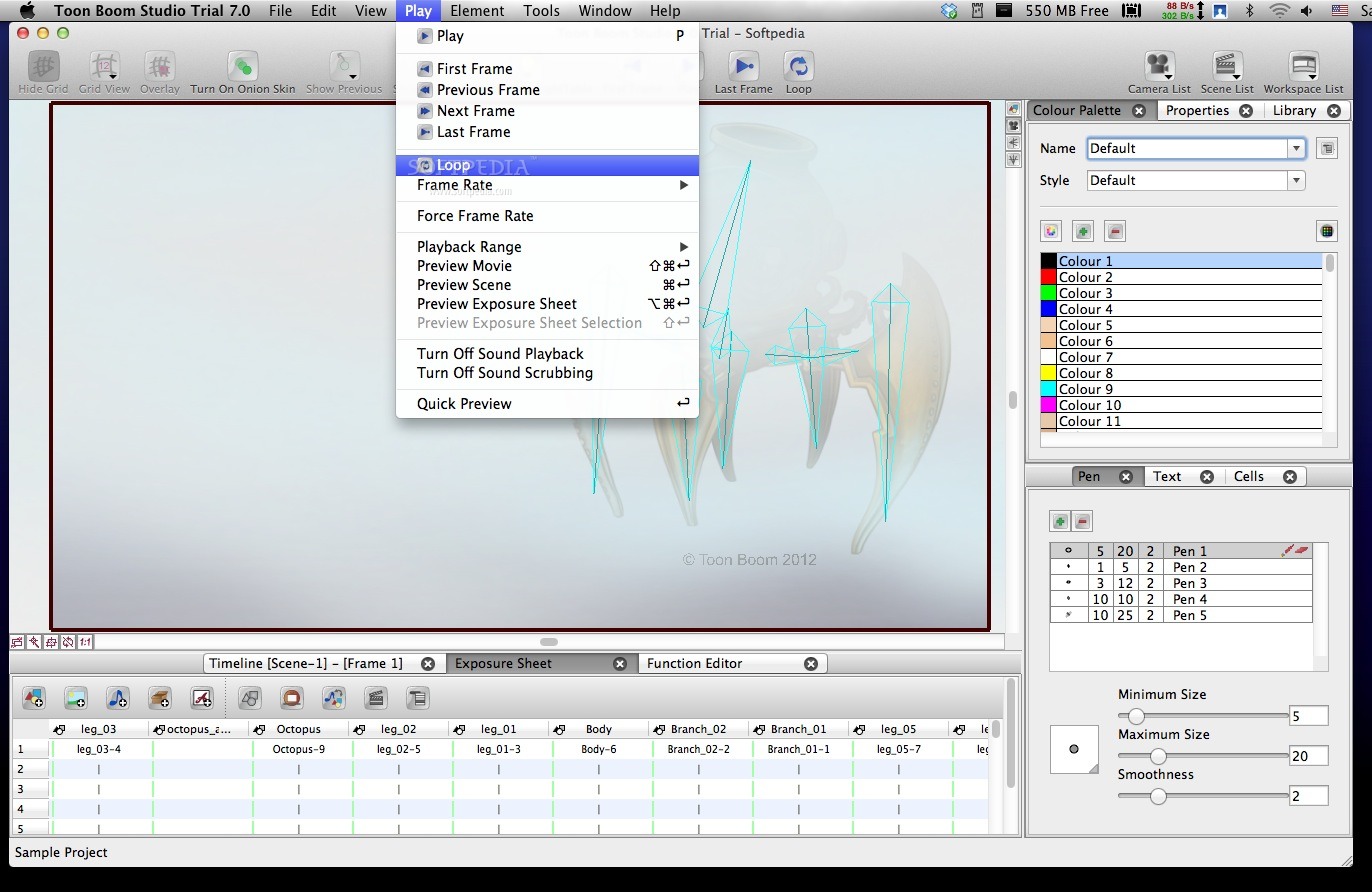
Task: Toggle Force Frame Rate in Play menu
Action: click(x=547, y=216)
